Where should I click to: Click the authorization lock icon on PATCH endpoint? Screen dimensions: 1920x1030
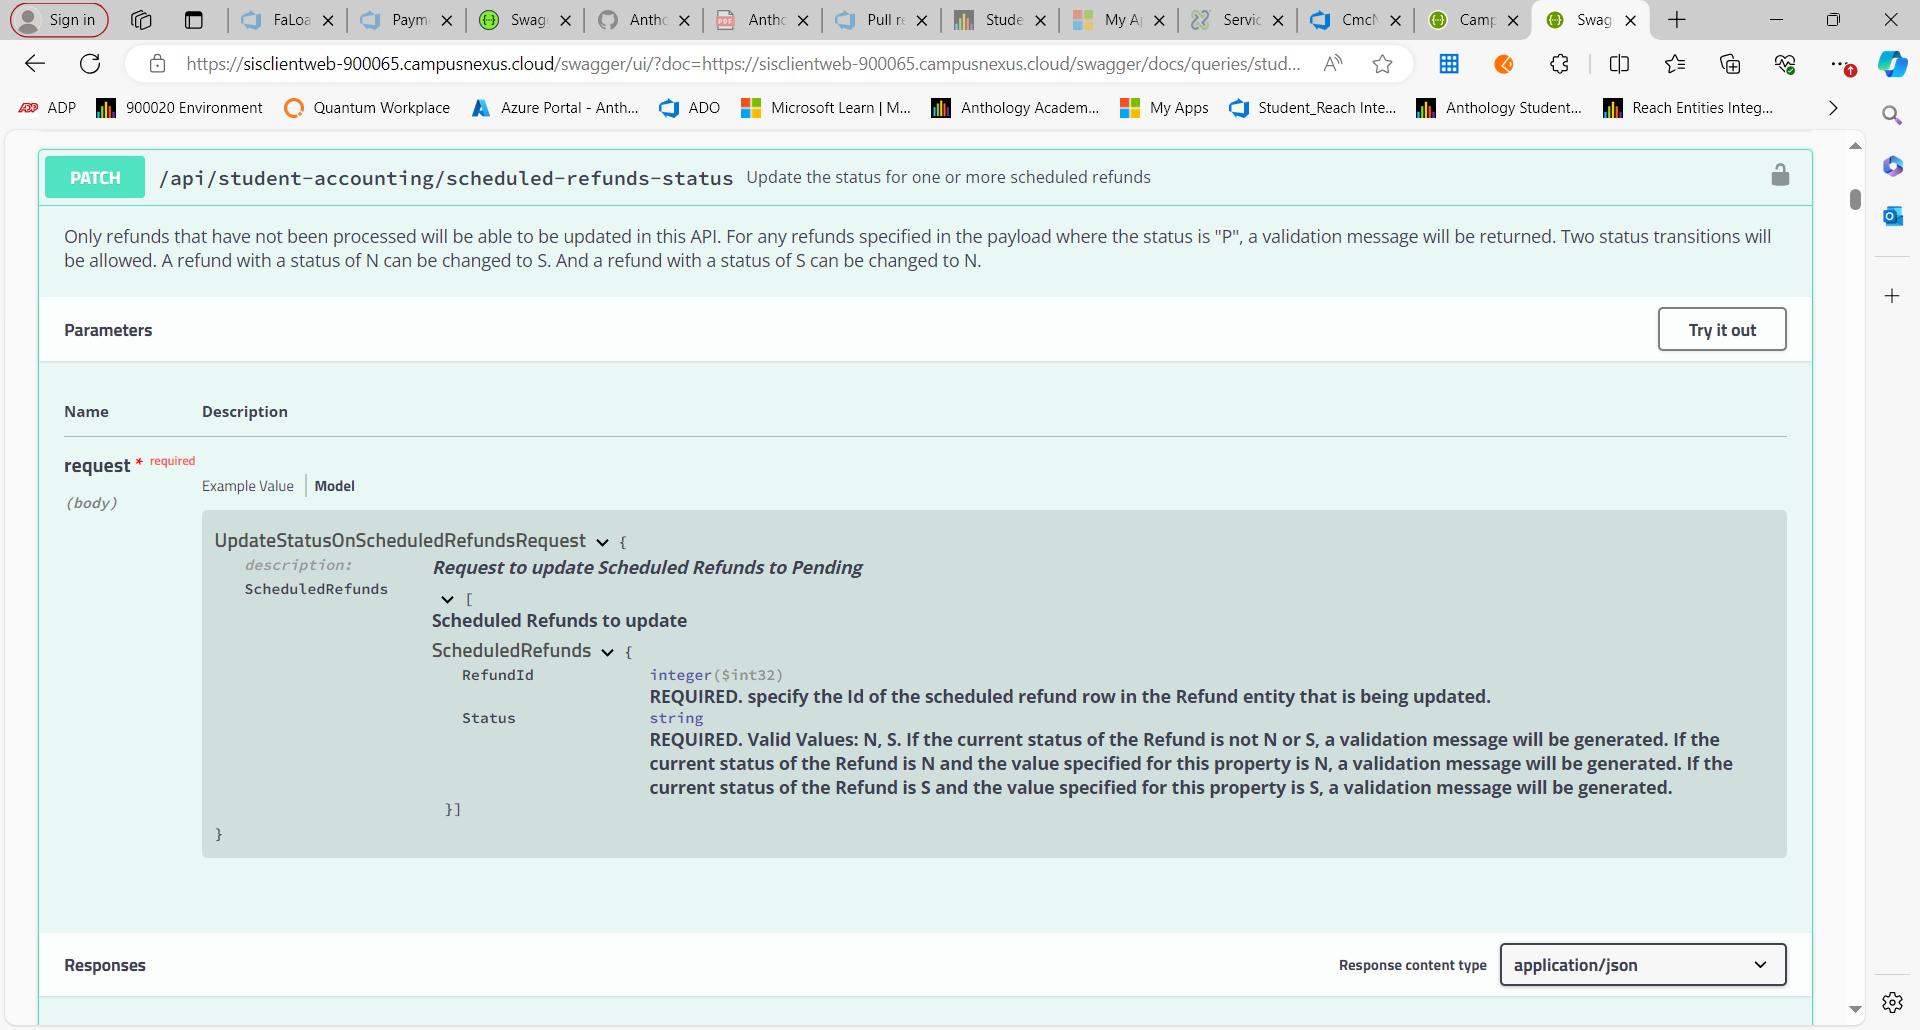pyautogui.click(x=1780, y=175)
